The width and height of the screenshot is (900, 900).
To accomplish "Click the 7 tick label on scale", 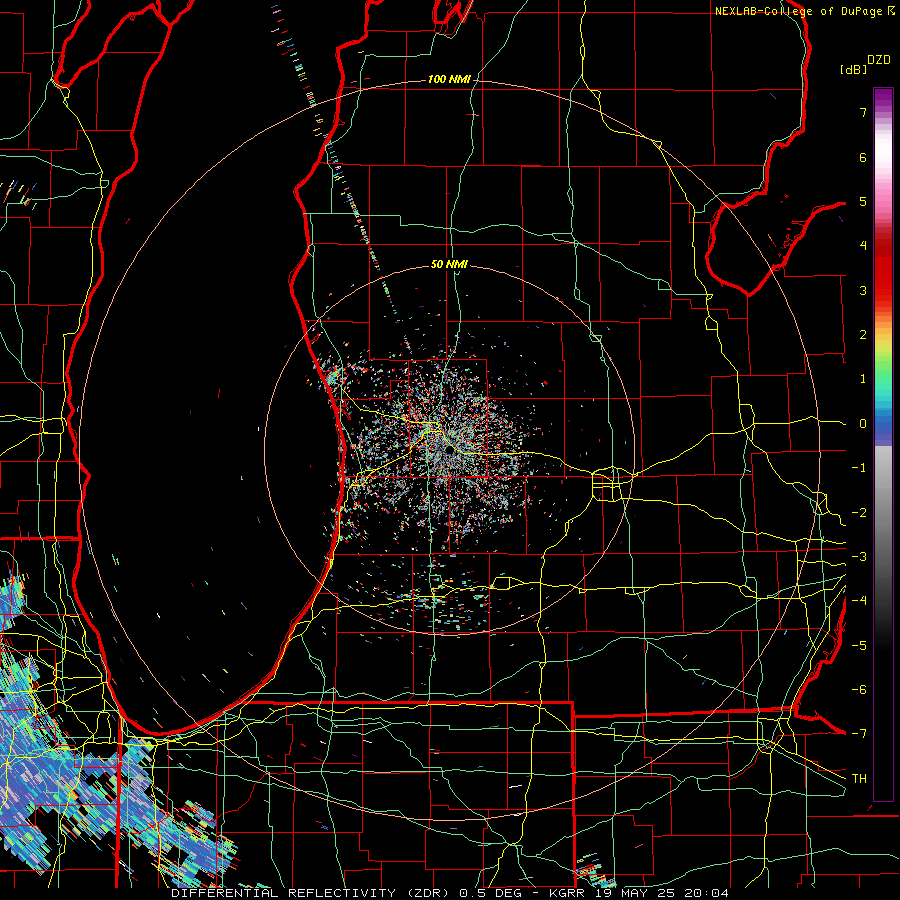I will click(863, 112).
